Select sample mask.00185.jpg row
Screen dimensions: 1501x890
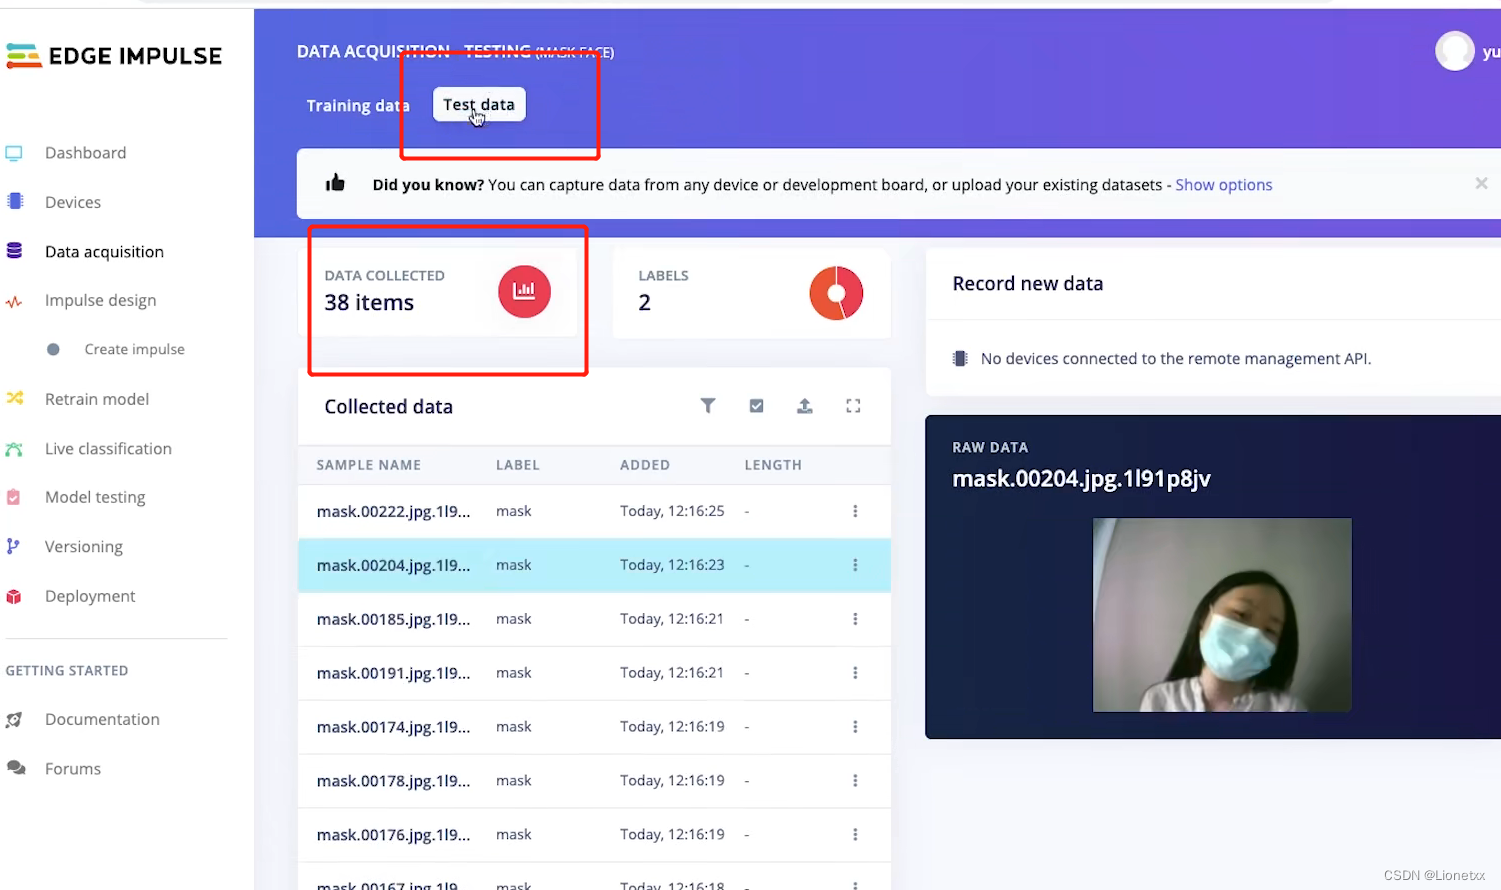(594, 619)
